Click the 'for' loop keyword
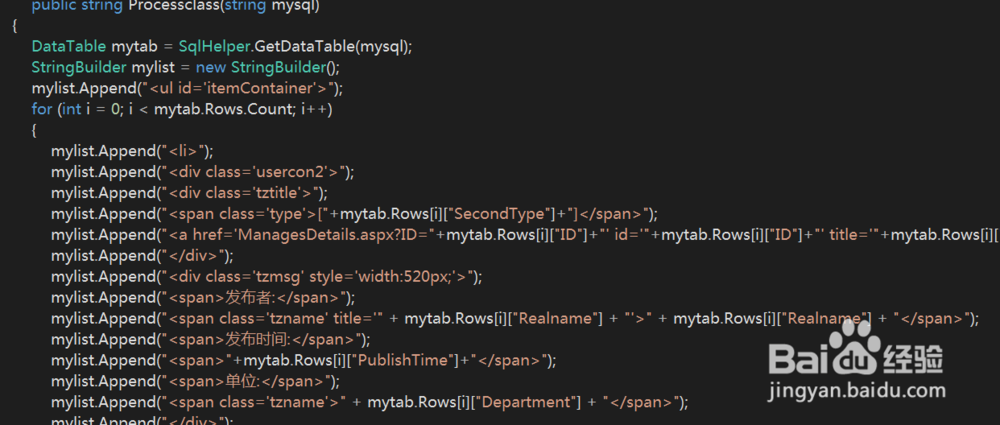Viewport: 1000px width, 425px height. tap(41, 109)
